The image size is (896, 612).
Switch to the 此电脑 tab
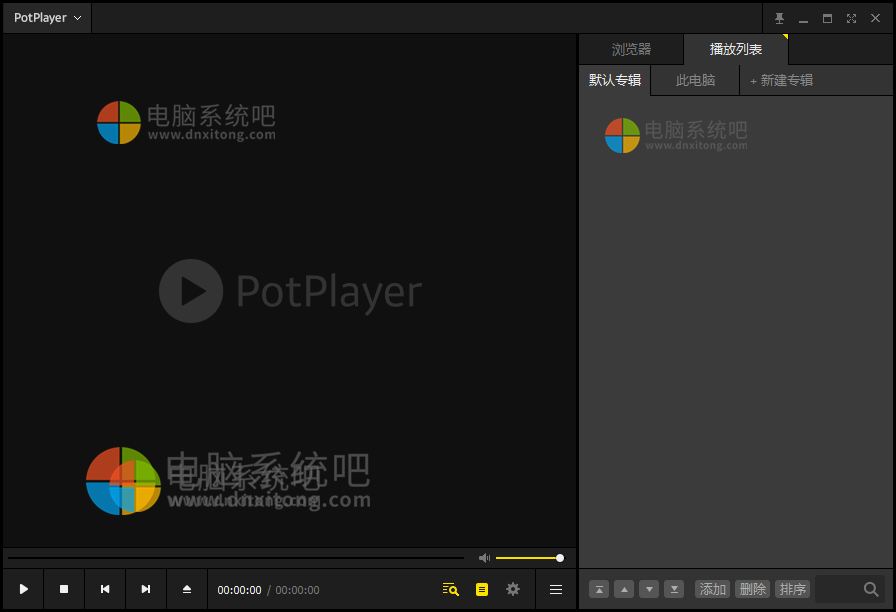(x=695, y=80)
